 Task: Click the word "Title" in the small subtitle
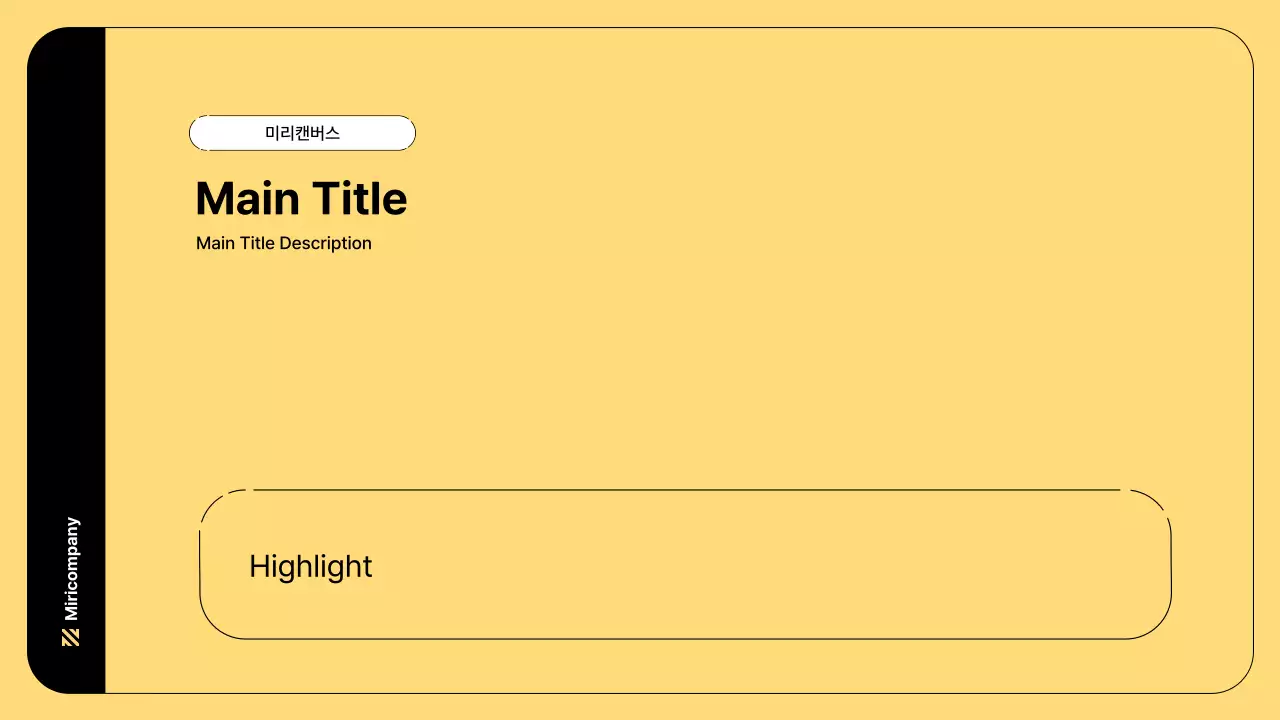coord(257,243)
